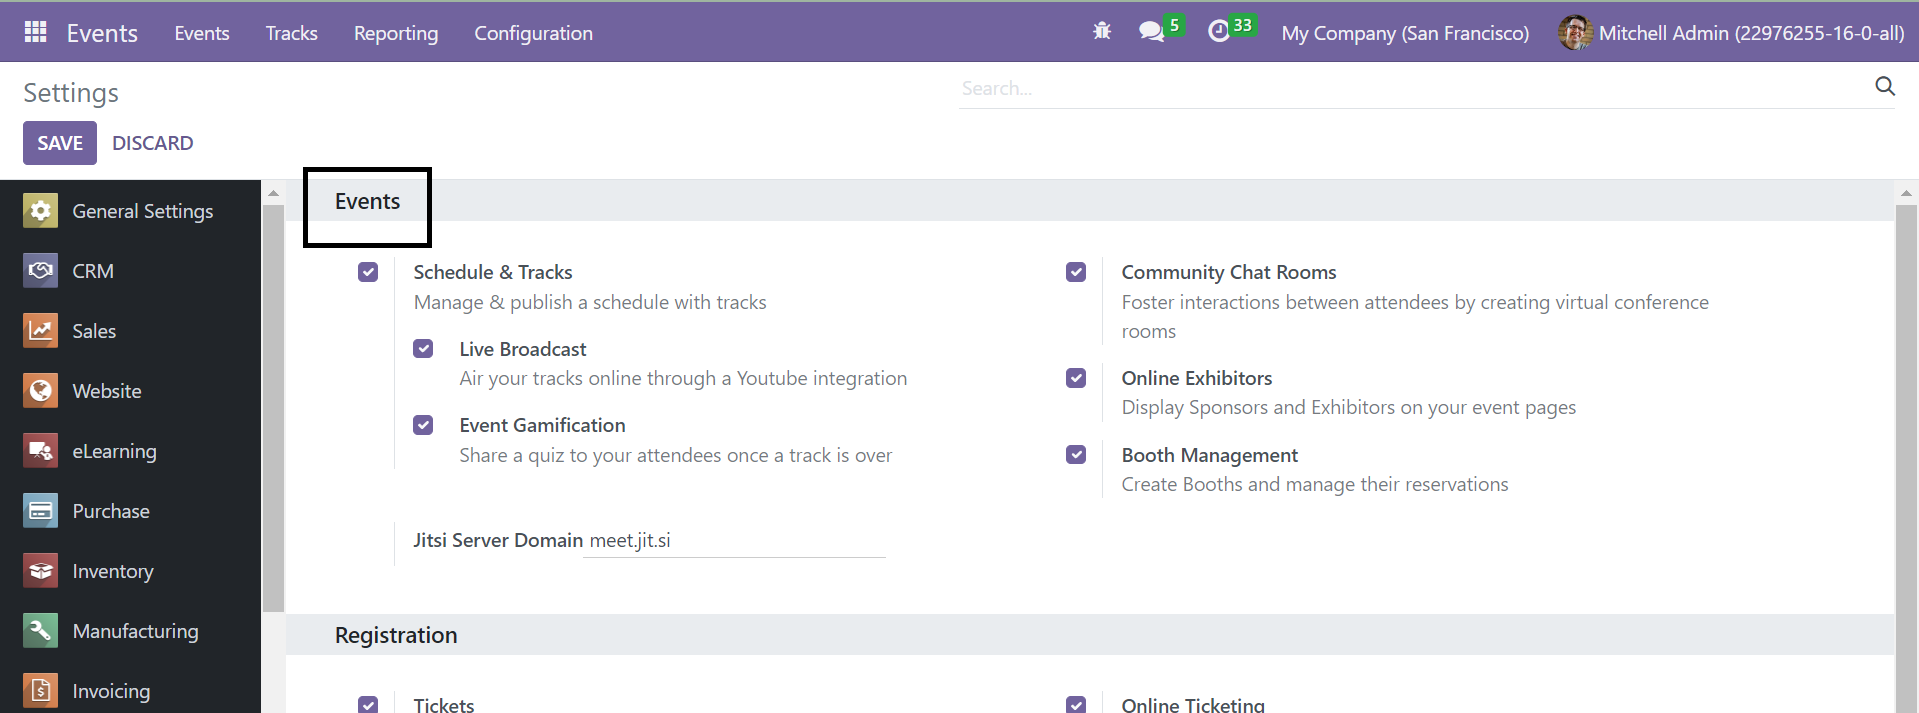Select the Purchase card icon
1919x713 pixels.
[x=40, y=511]
